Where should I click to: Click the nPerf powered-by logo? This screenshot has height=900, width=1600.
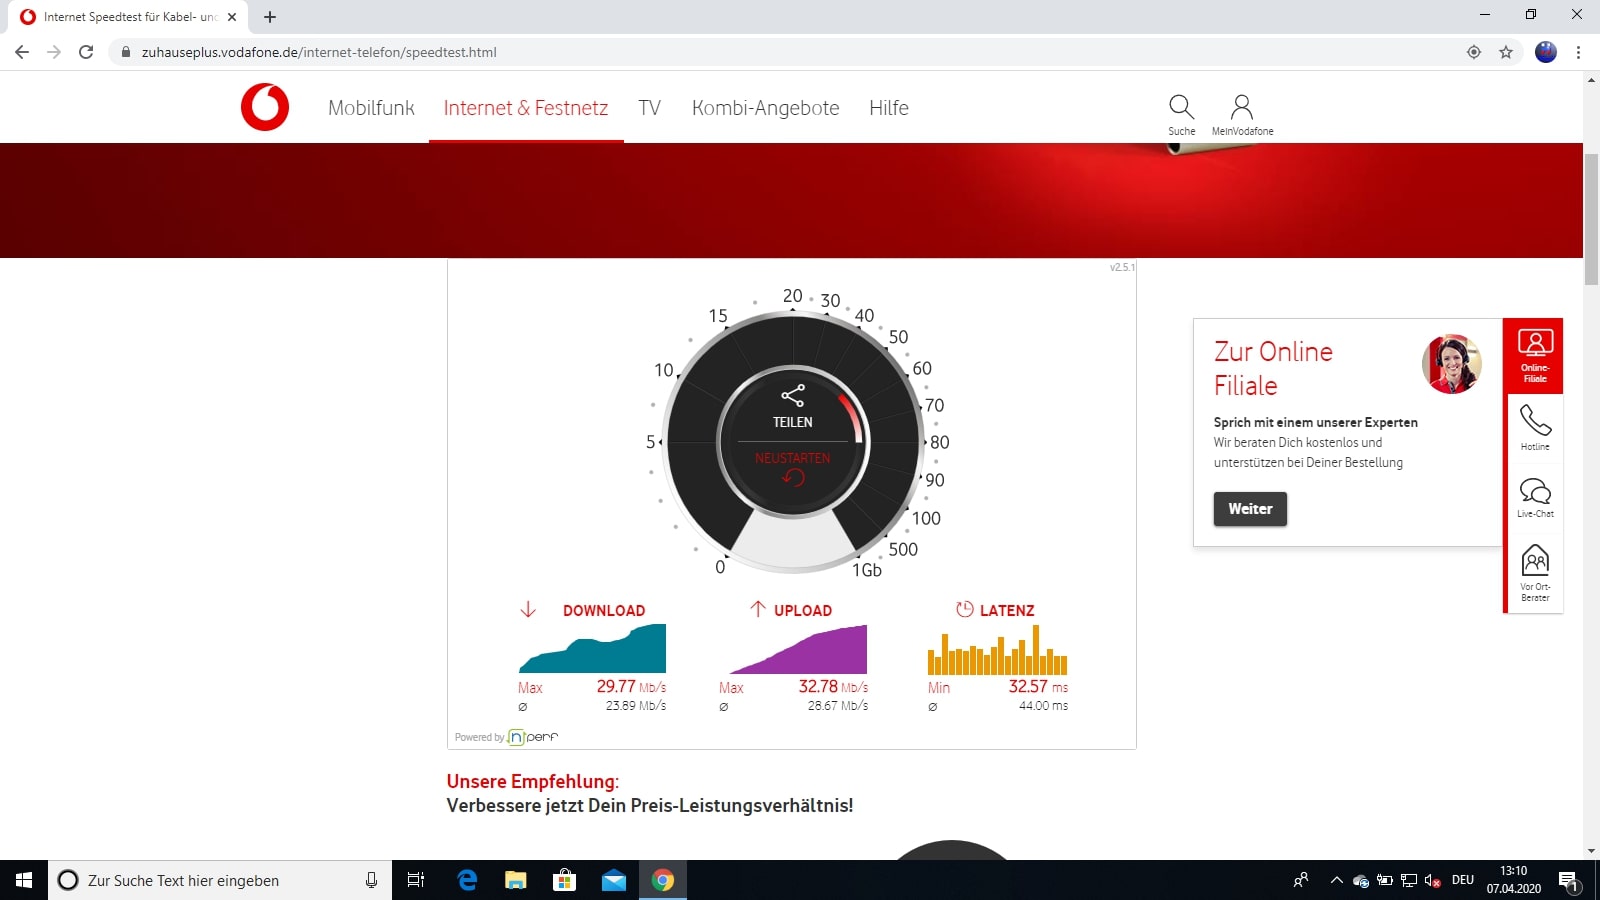(x=532, y=737)
